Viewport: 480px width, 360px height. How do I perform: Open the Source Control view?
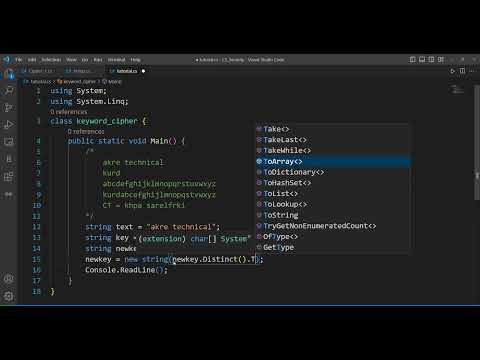[x=9, y=107]
